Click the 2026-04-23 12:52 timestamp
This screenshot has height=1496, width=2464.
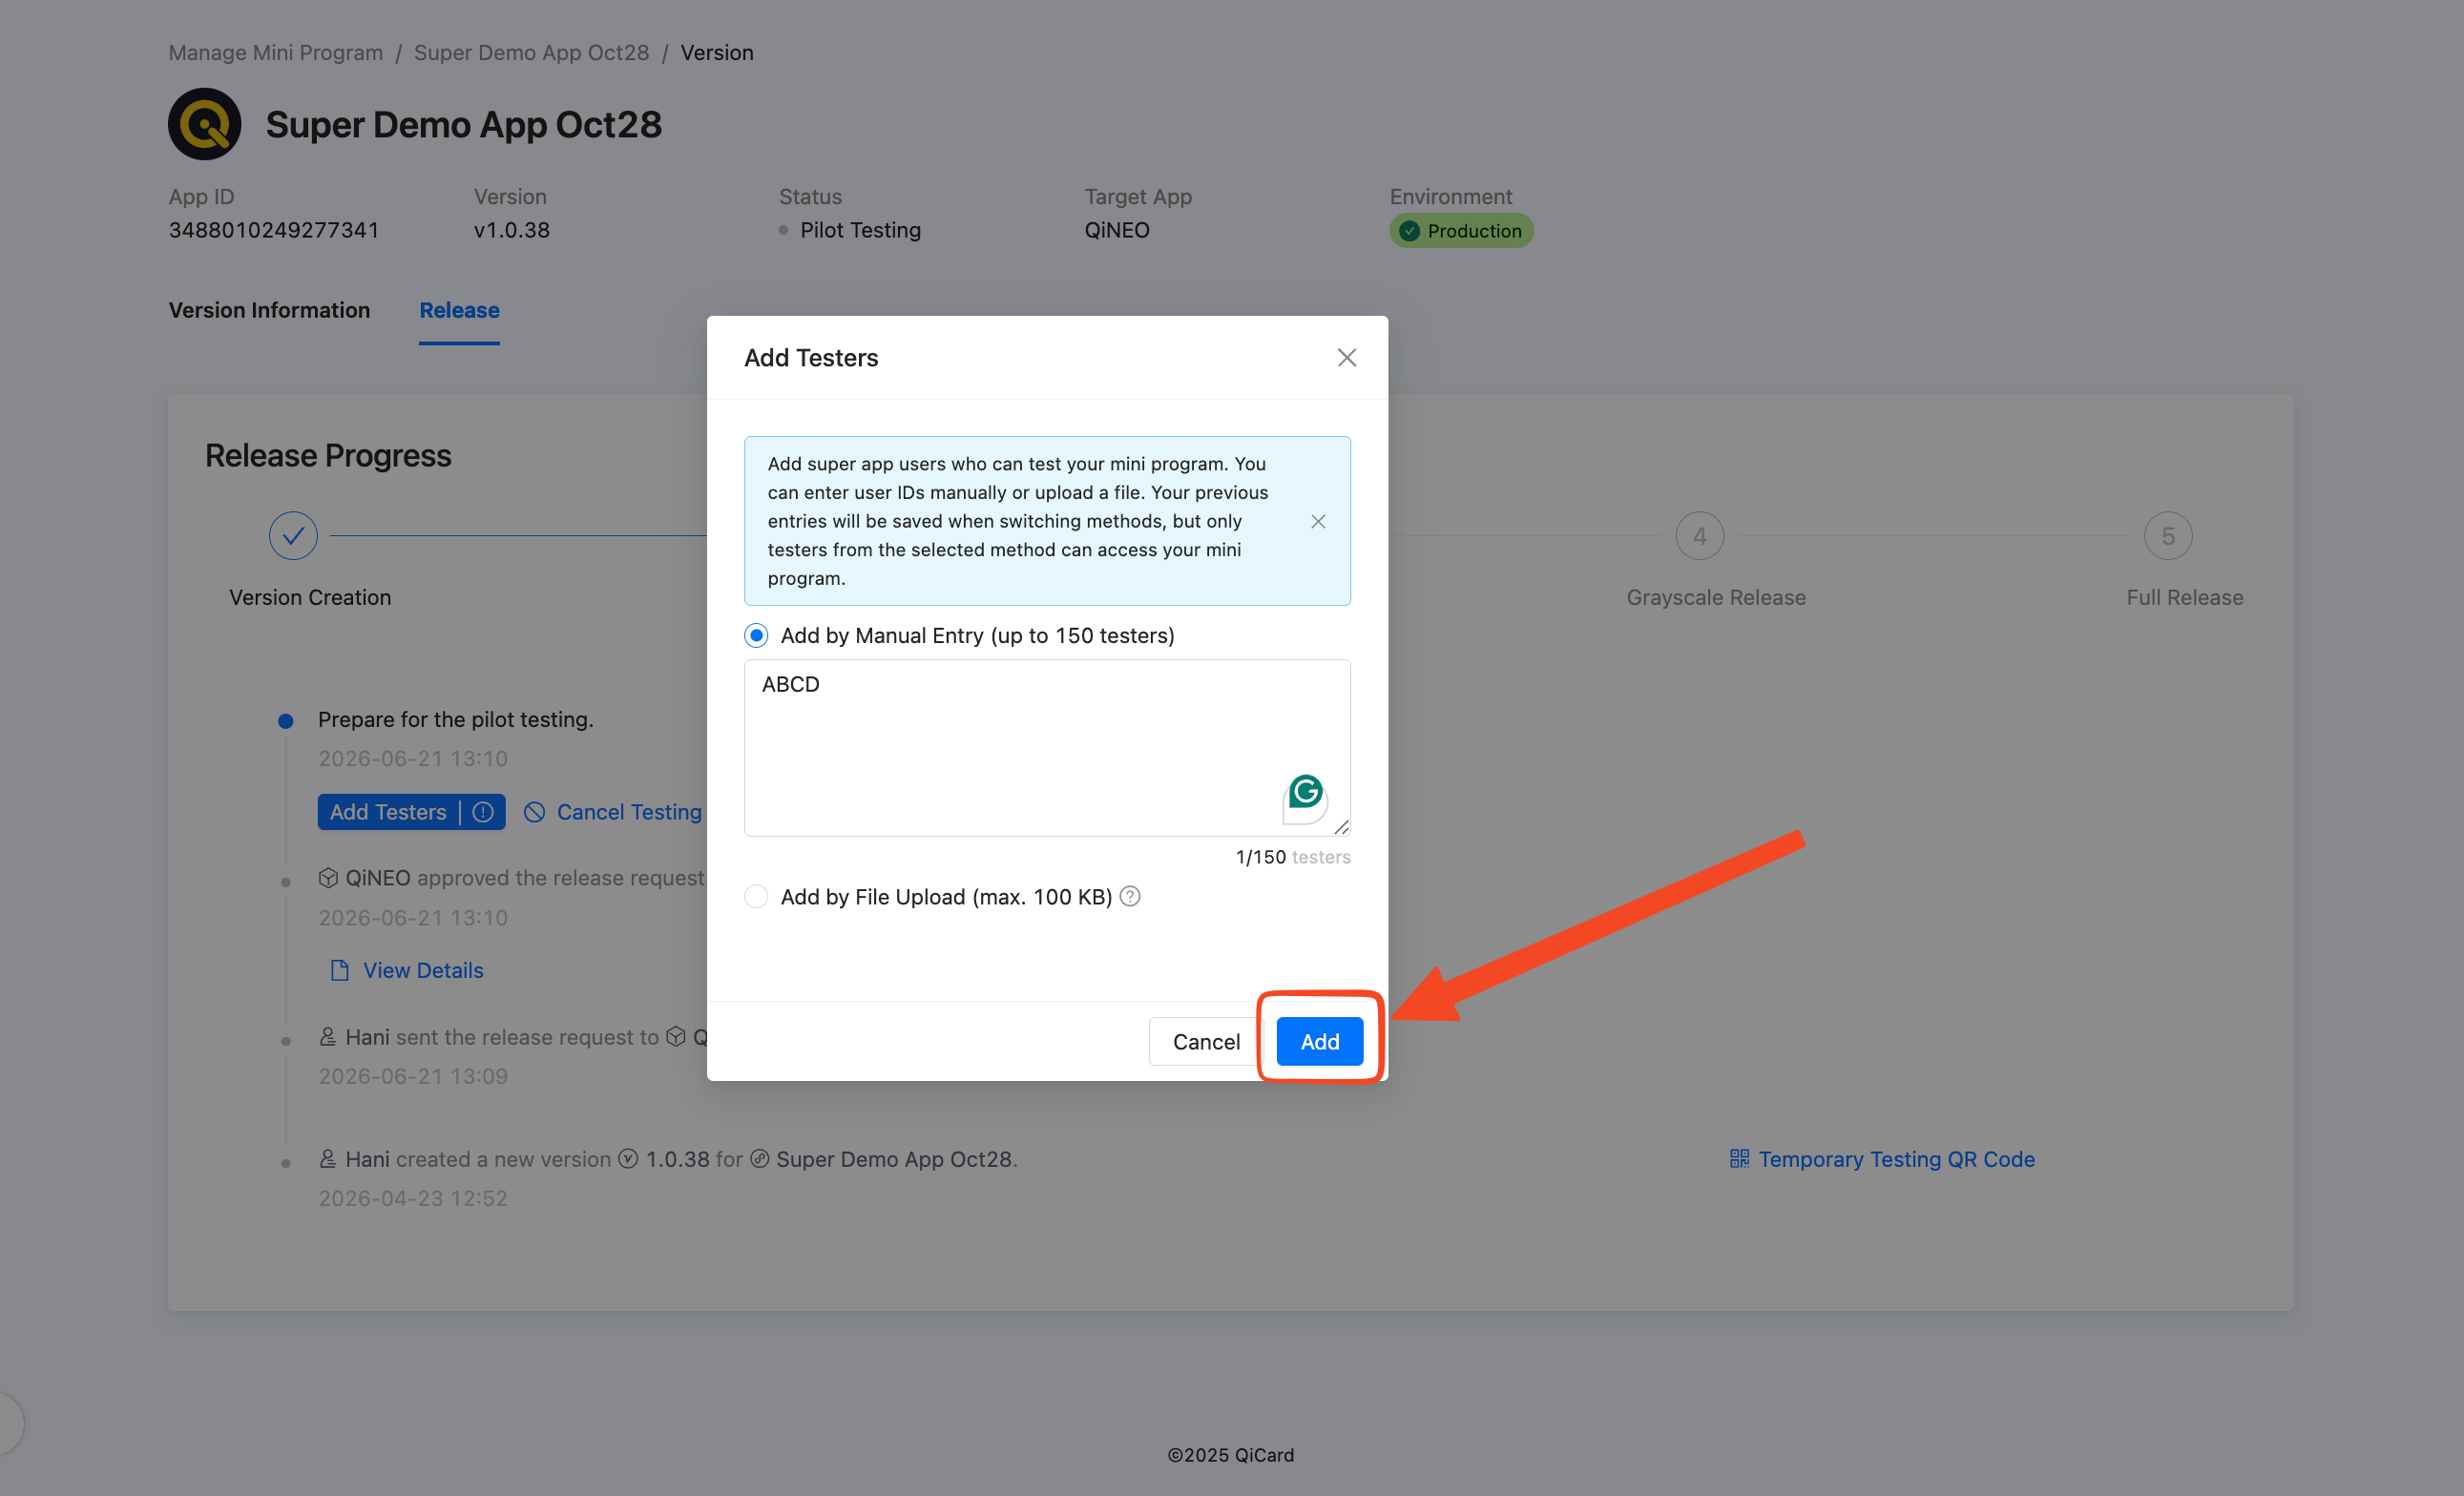tap(413, 1198)
